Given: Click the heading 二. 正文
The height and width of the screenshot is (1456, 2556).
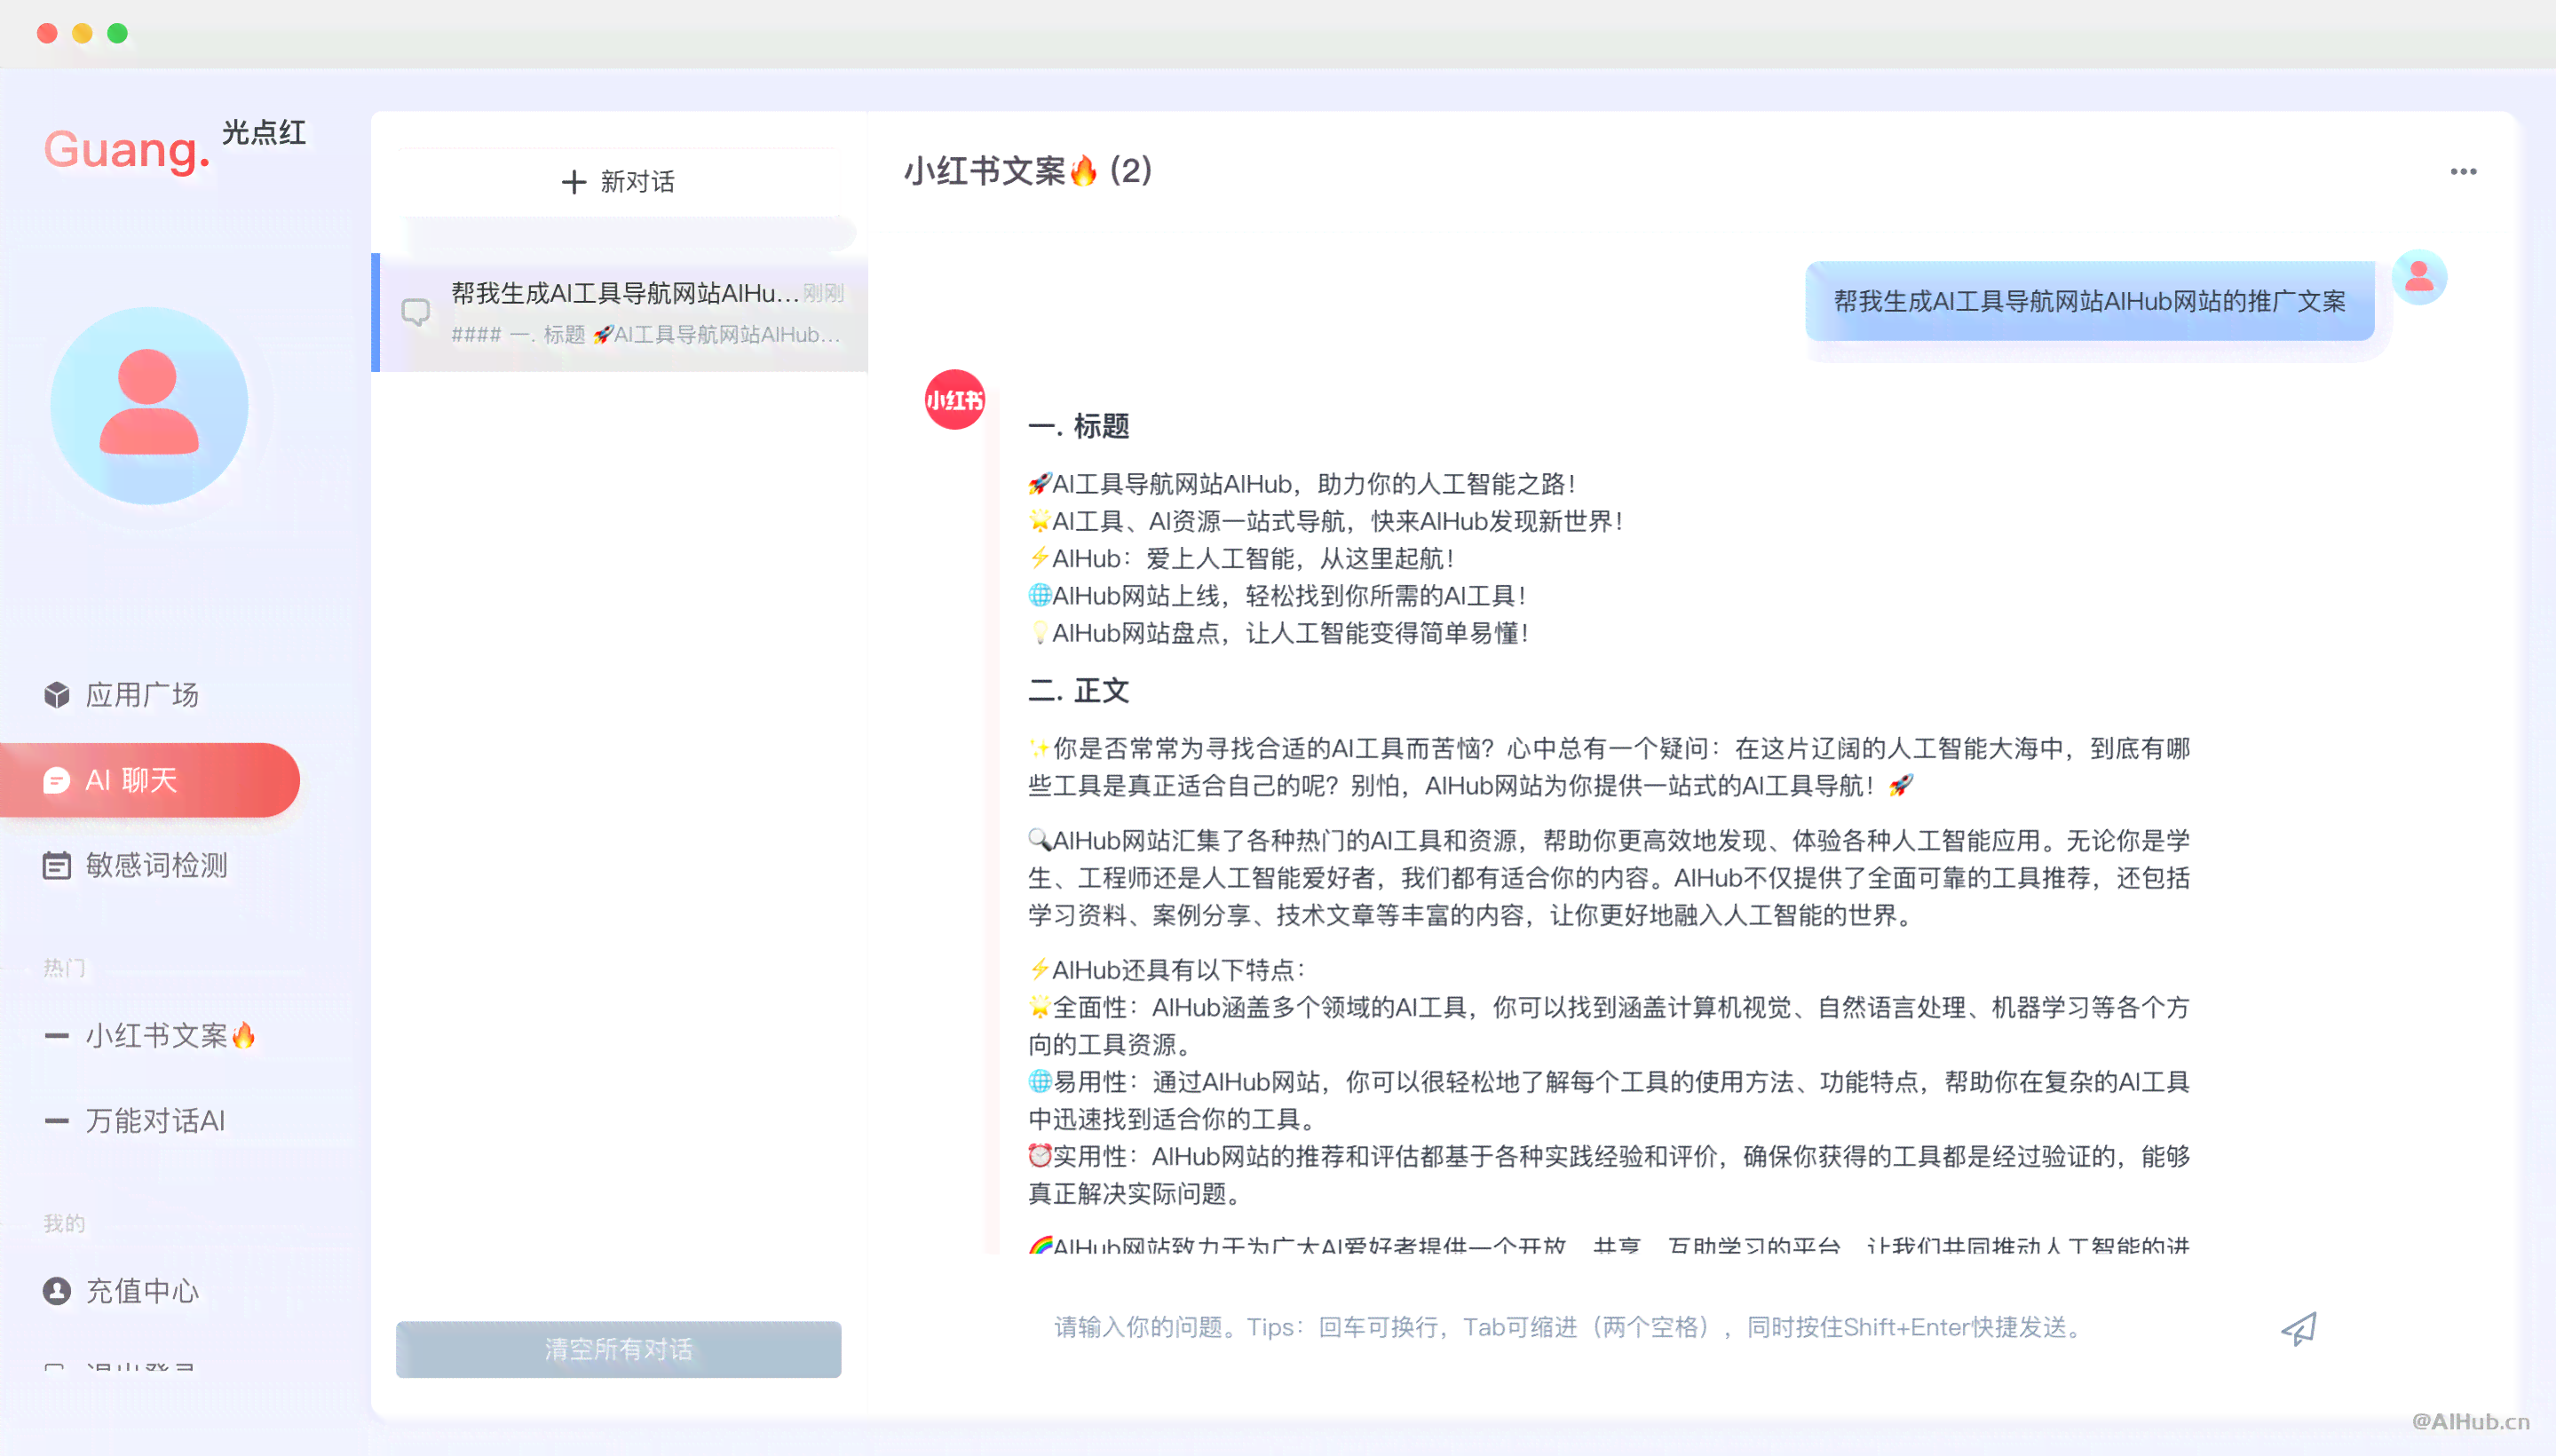Looking at the screenshot, I should click(x=1079, y=690).
